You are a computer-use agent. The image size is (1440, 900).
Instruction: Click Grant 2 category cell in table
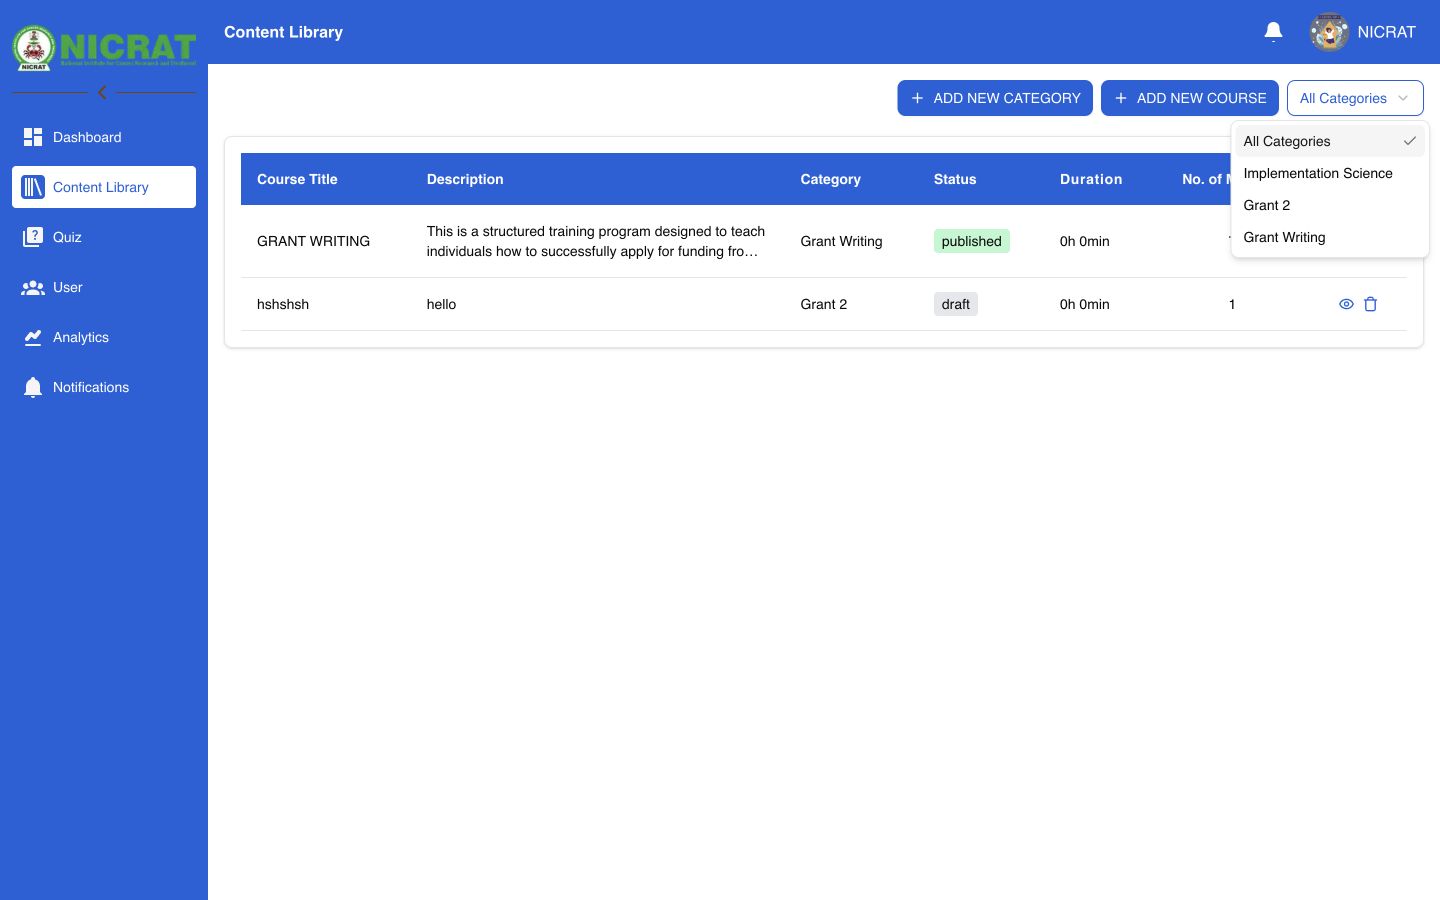[823, 304]
